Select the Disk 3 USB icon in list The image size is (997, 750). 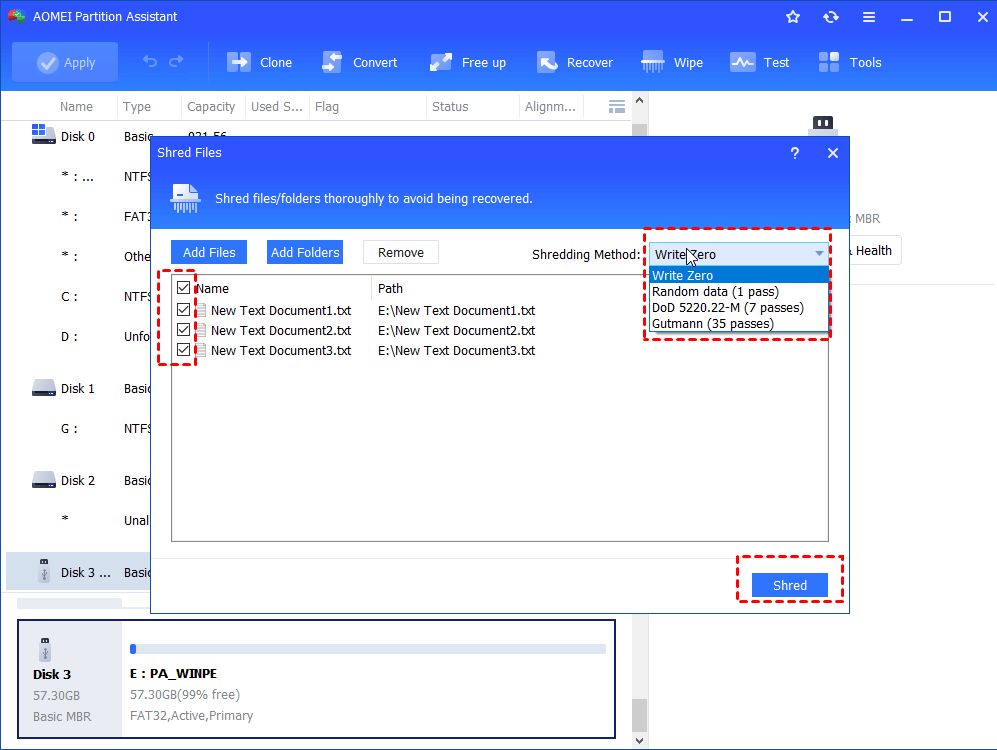pyautogui.click(x=44, y=571)
